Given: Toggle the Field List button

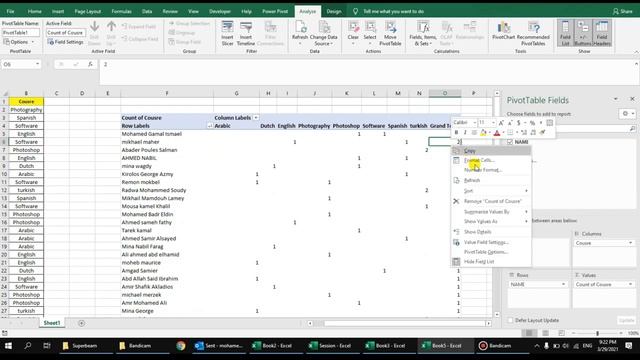Looking at the screenshot, I should coord(565,33).
